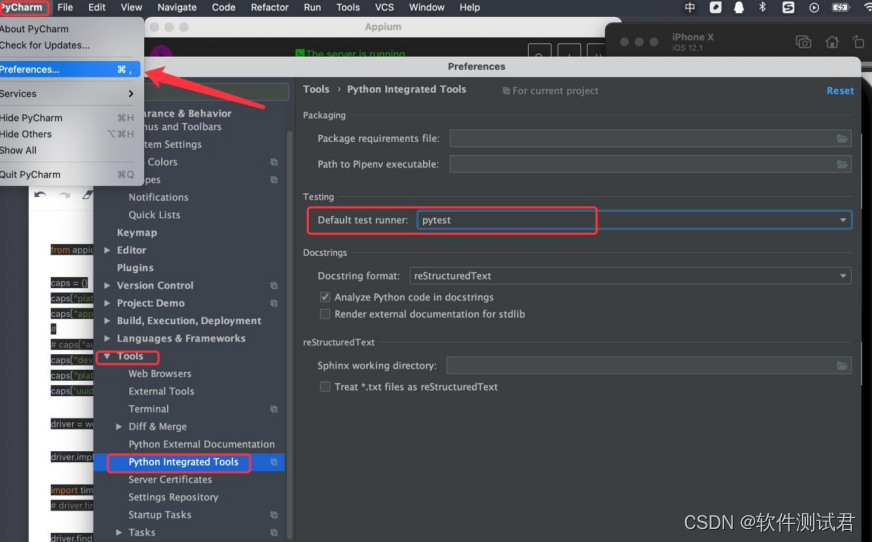Click project-level icon beside Terminal
The height and width of the screenshot is (542, 872).
[x=274, y=409]
